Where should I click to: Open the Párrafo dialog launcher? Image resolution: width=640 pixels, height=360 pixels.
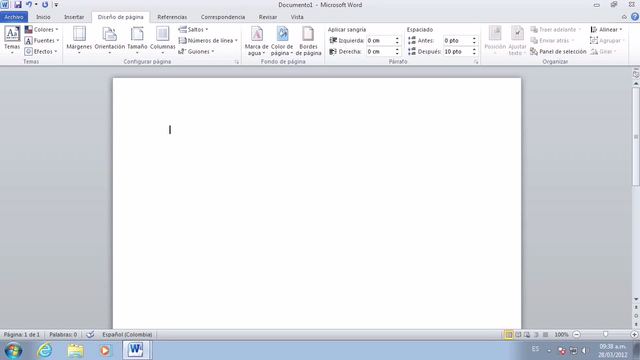(476, 62)
